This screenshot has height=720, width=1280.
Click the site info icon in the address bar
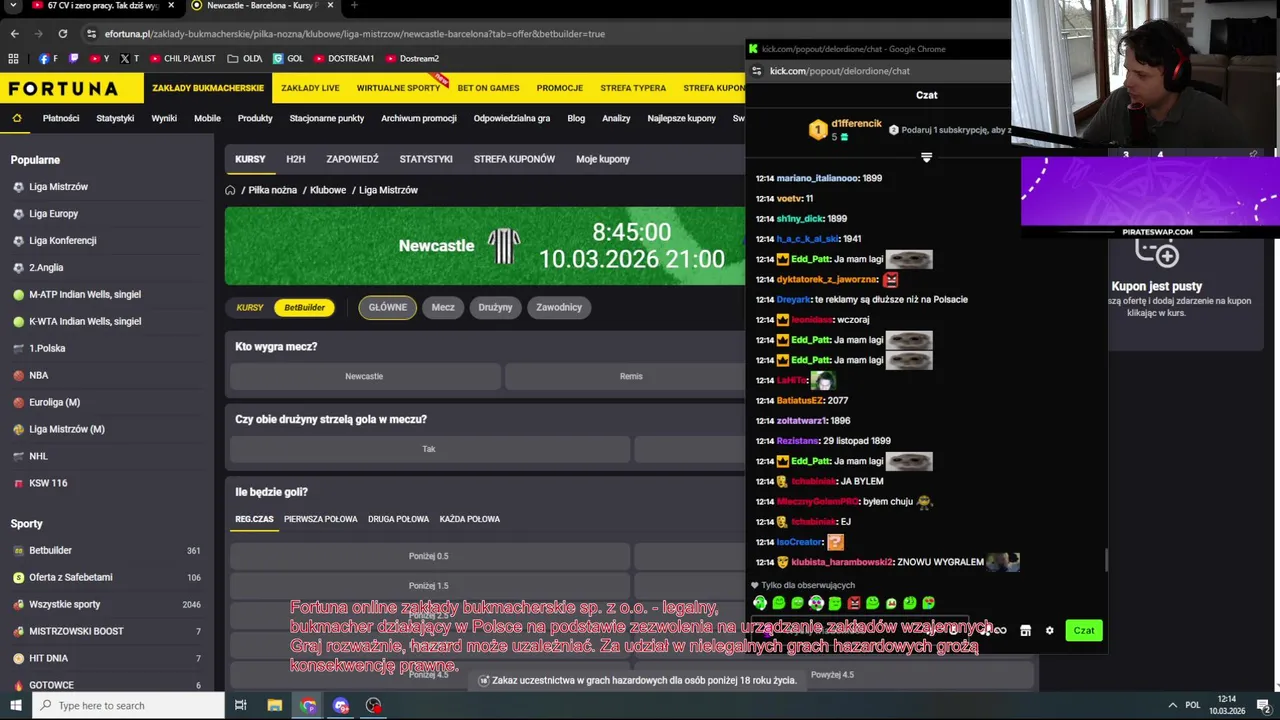pyautogui.click(x=91, y=34)
